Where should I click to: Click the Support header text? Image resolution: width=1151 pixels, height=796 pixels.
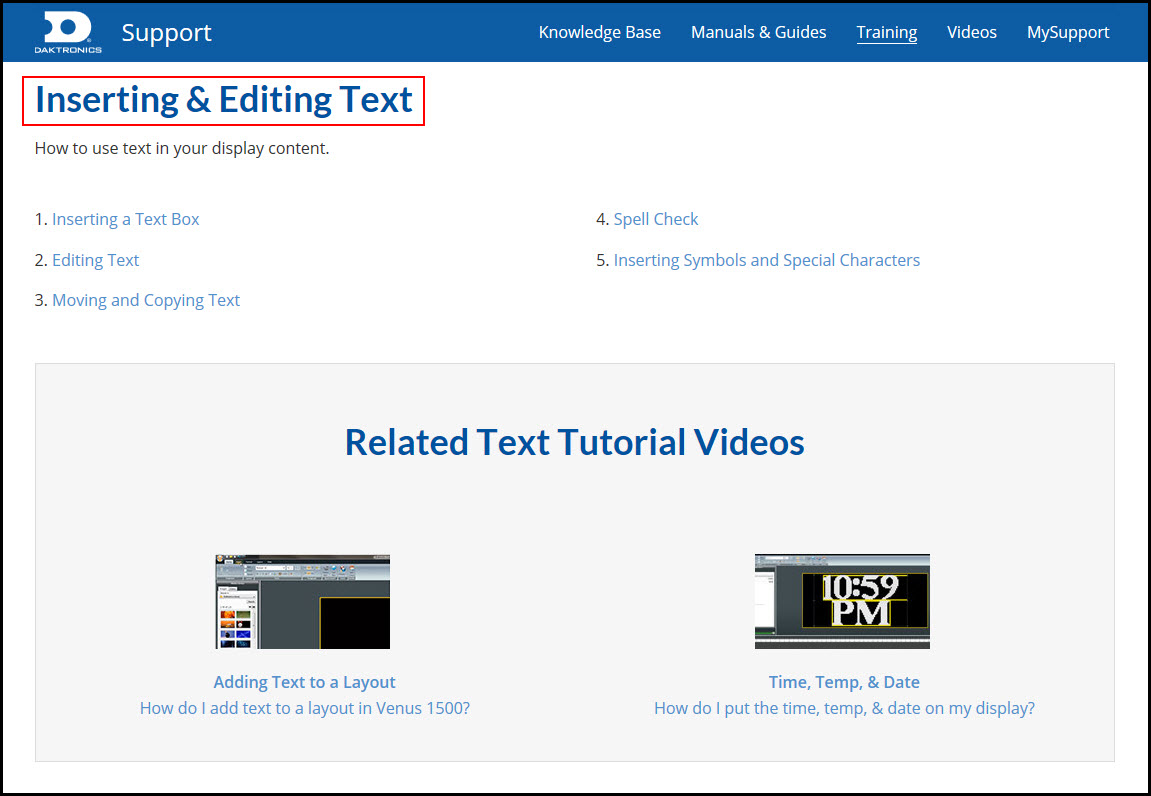tap(166, 32)
